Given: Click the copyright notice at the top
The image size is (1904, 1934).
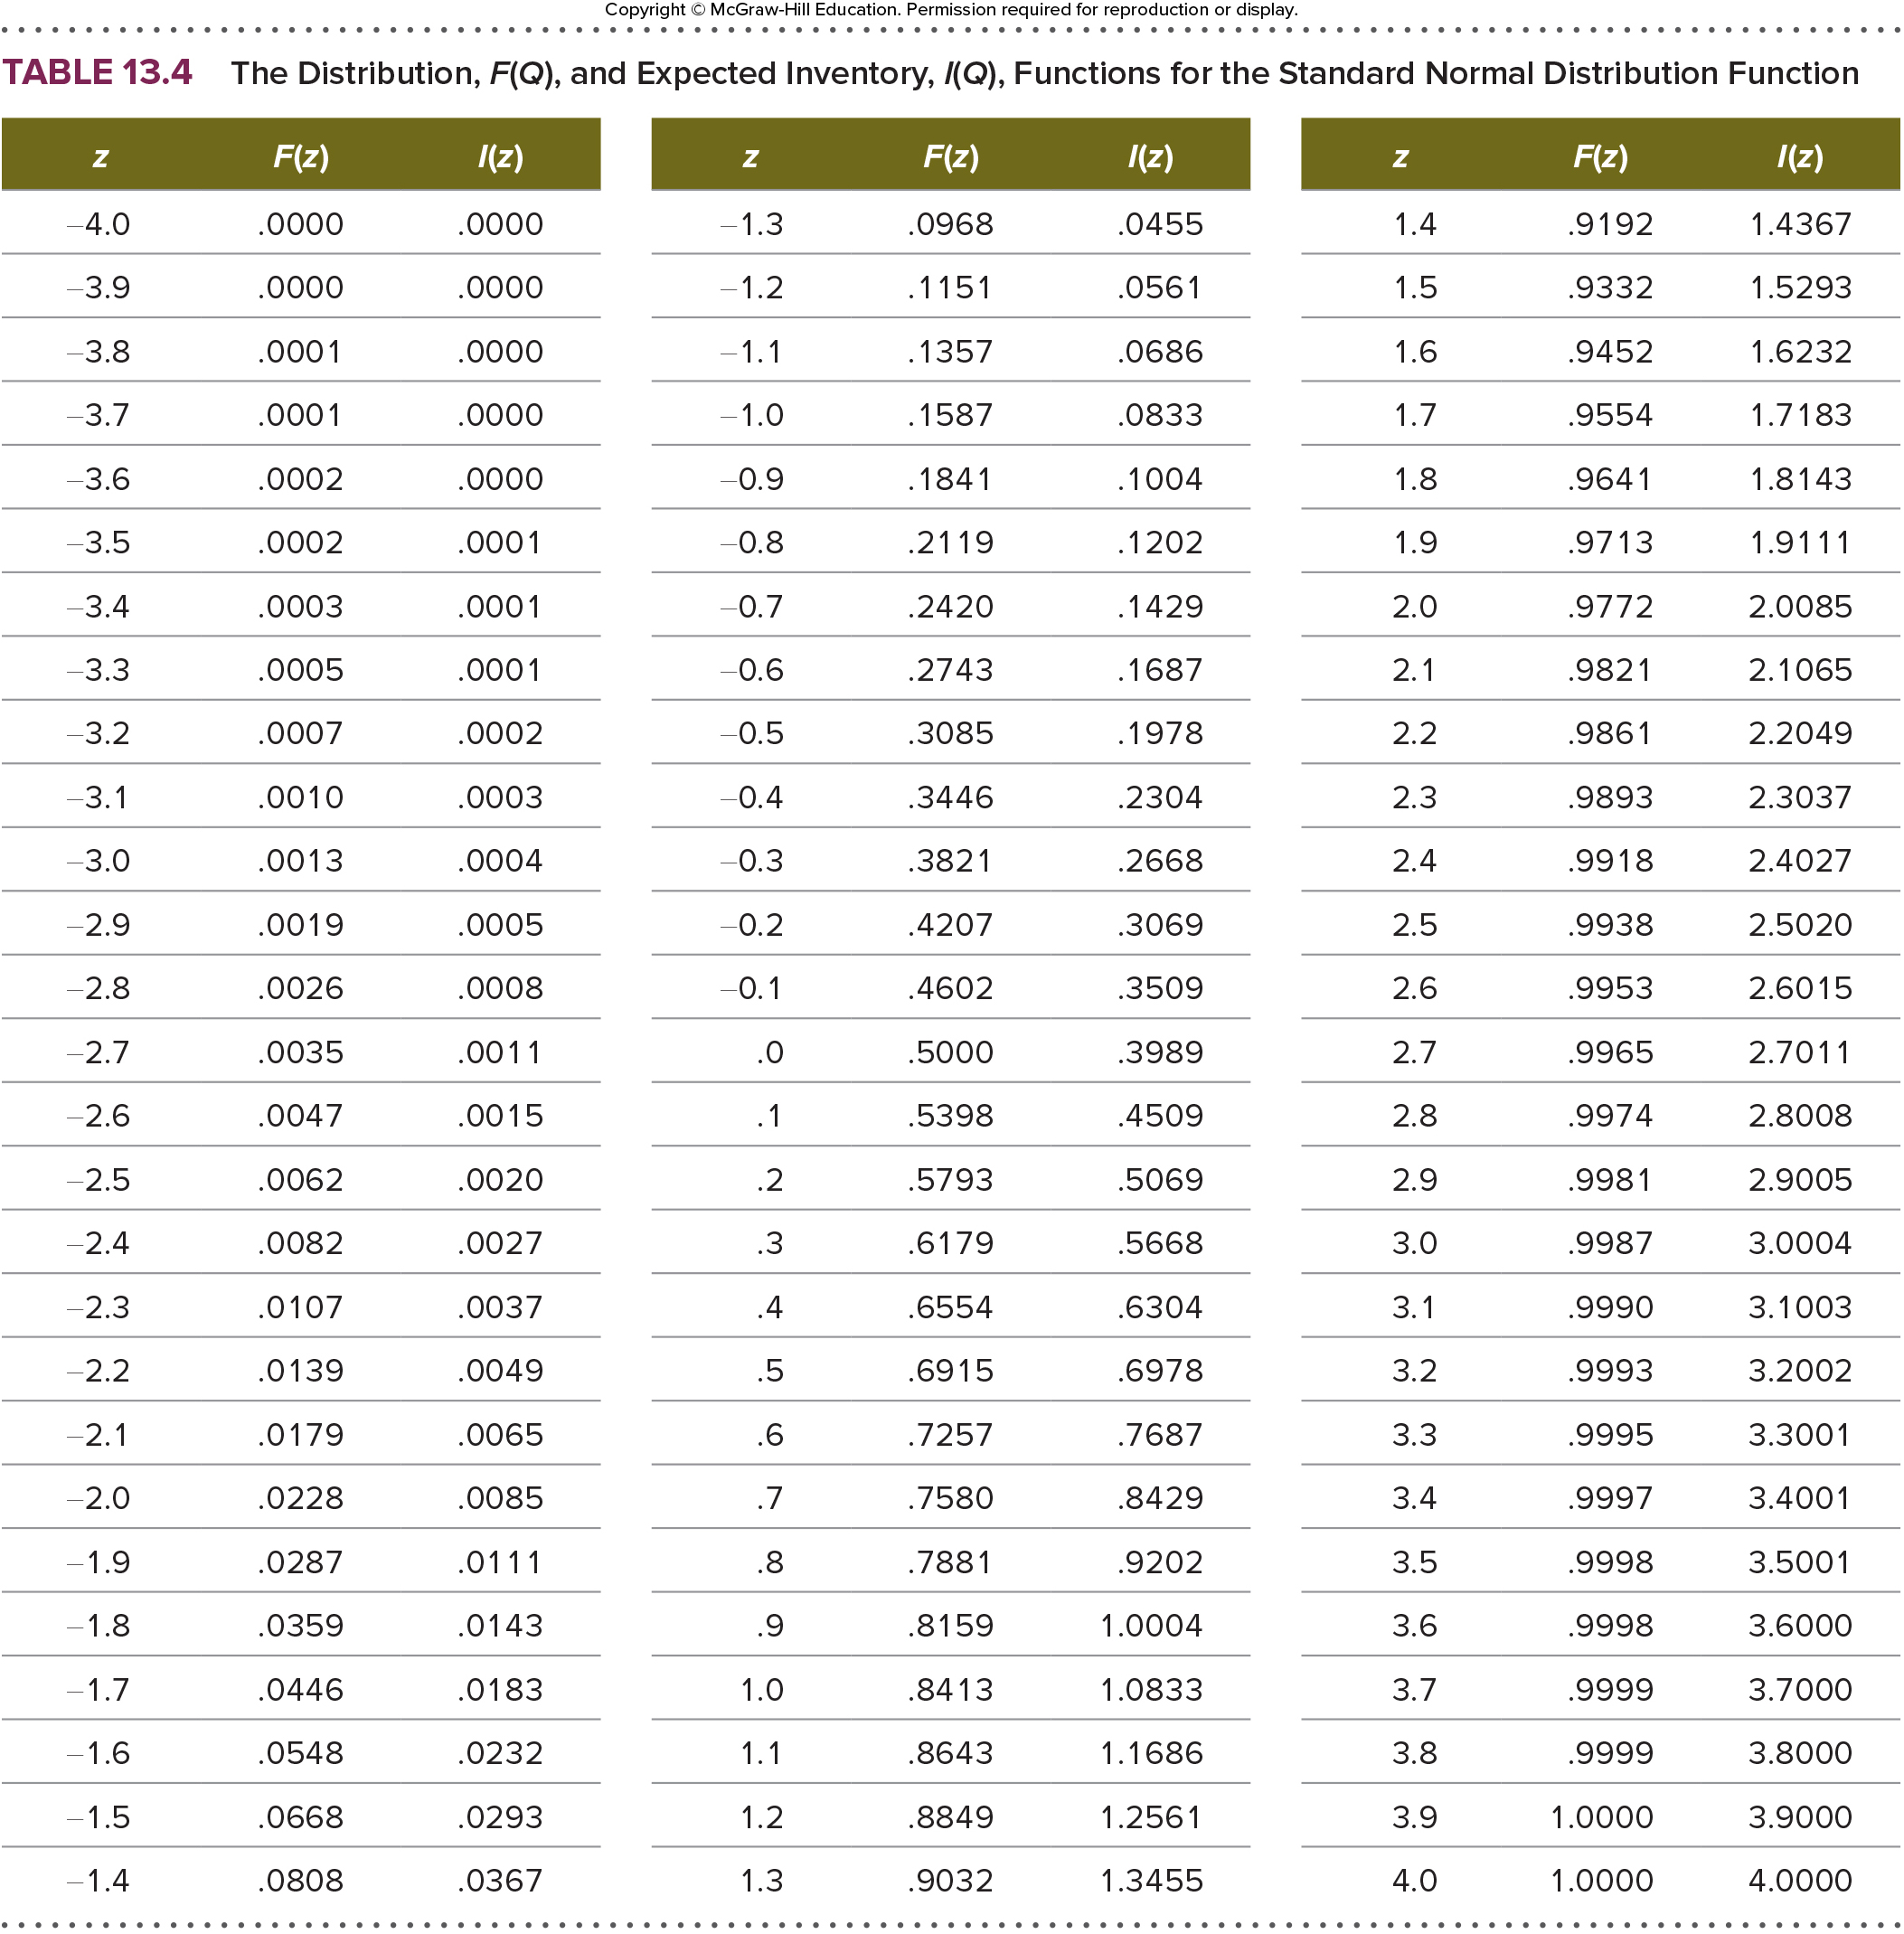Looking at the screenshot, I should pyautogui.click(x=951, y=10).
